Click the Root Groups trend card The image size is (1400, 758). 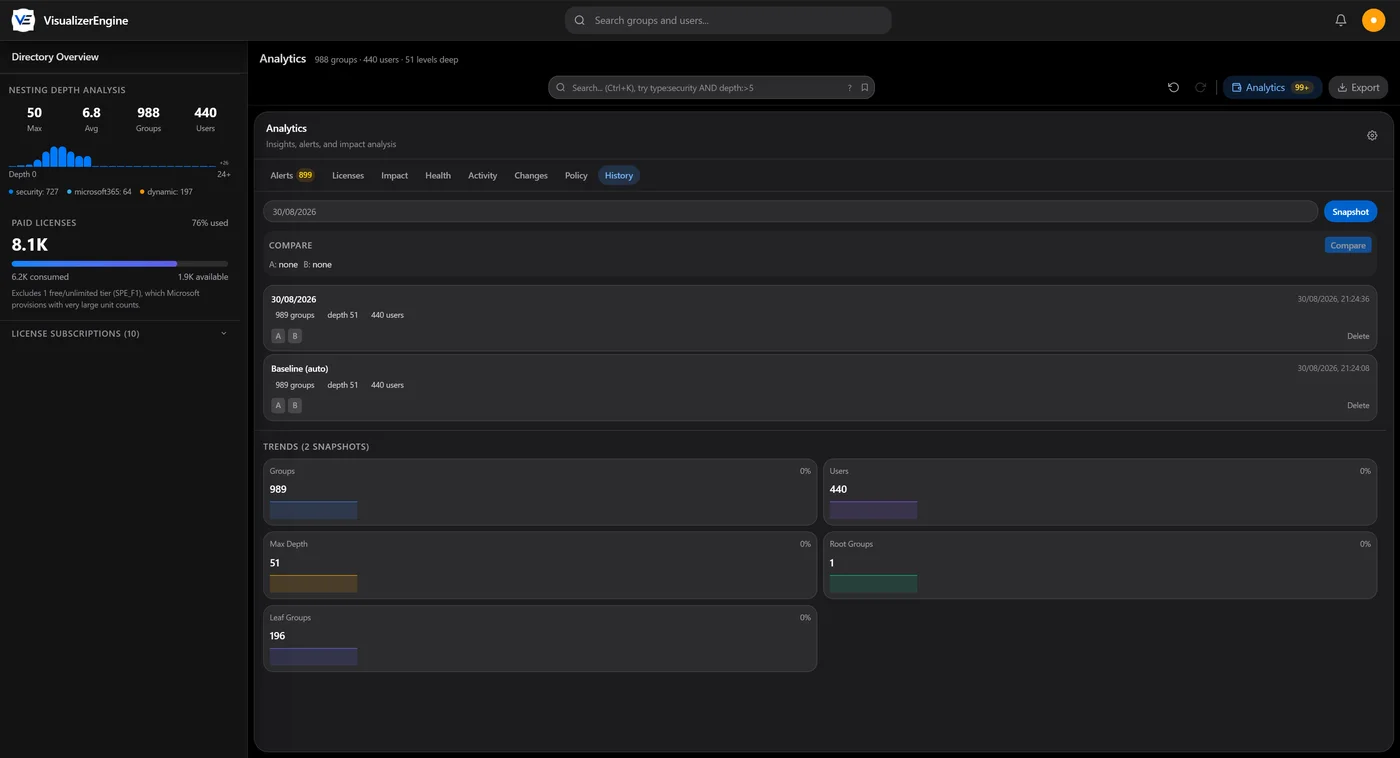coord(1100,565)
